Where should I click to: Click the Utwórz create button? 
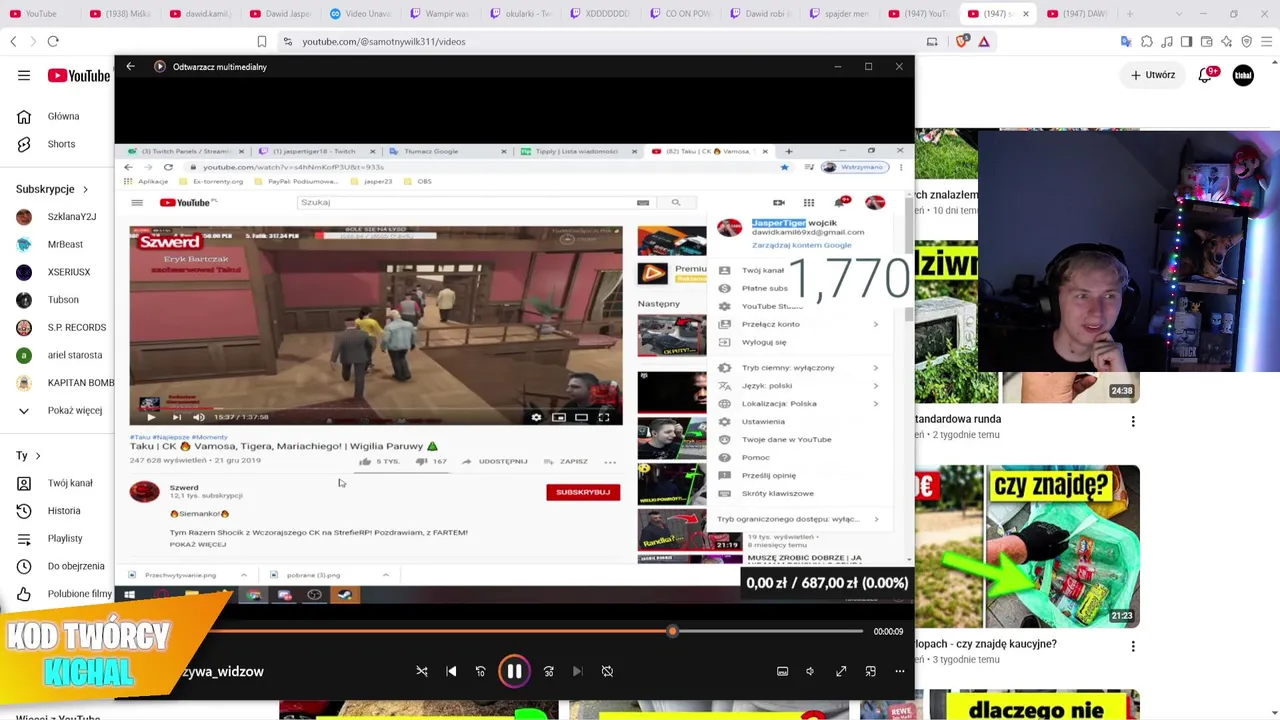tap(1152, 75)
